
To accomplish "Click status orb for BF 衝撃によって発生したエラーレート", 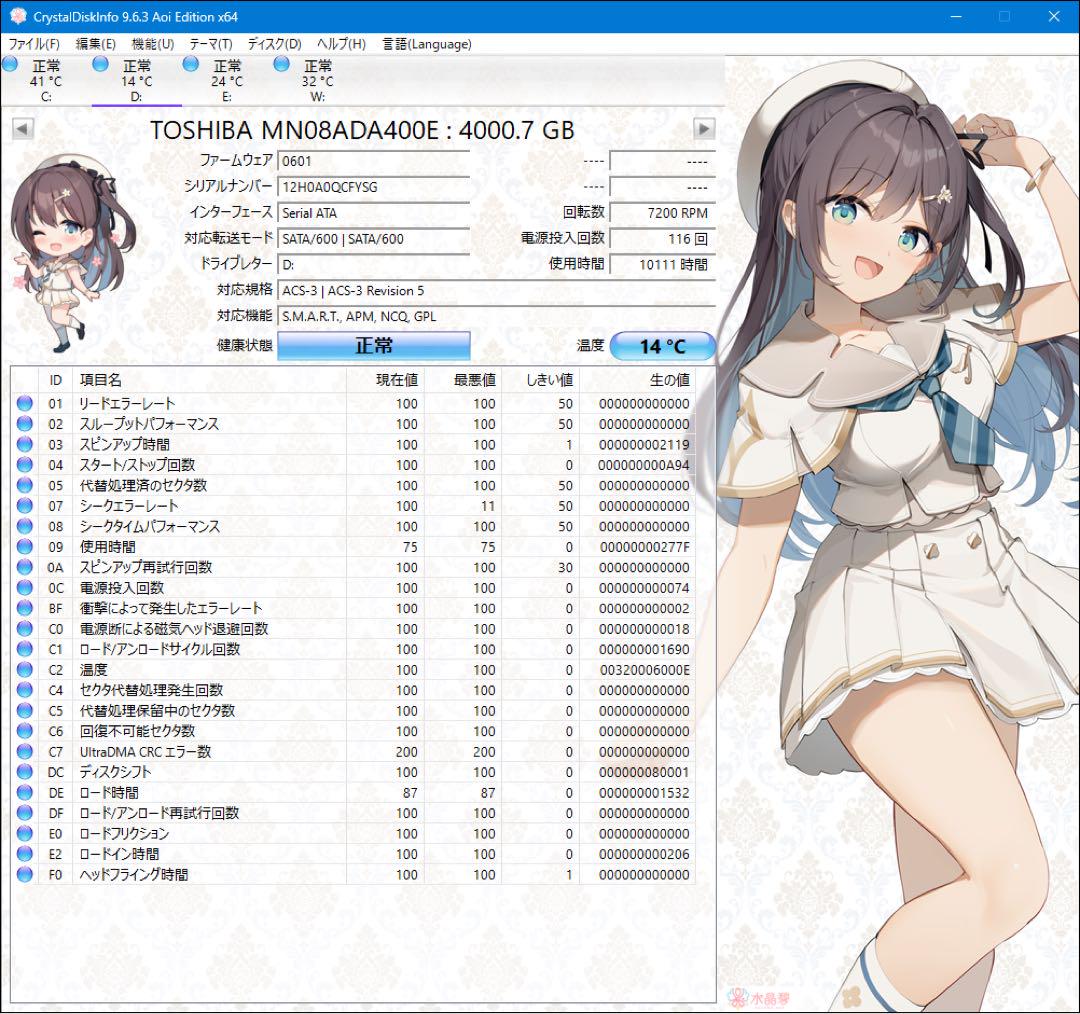I will [25, 608].
